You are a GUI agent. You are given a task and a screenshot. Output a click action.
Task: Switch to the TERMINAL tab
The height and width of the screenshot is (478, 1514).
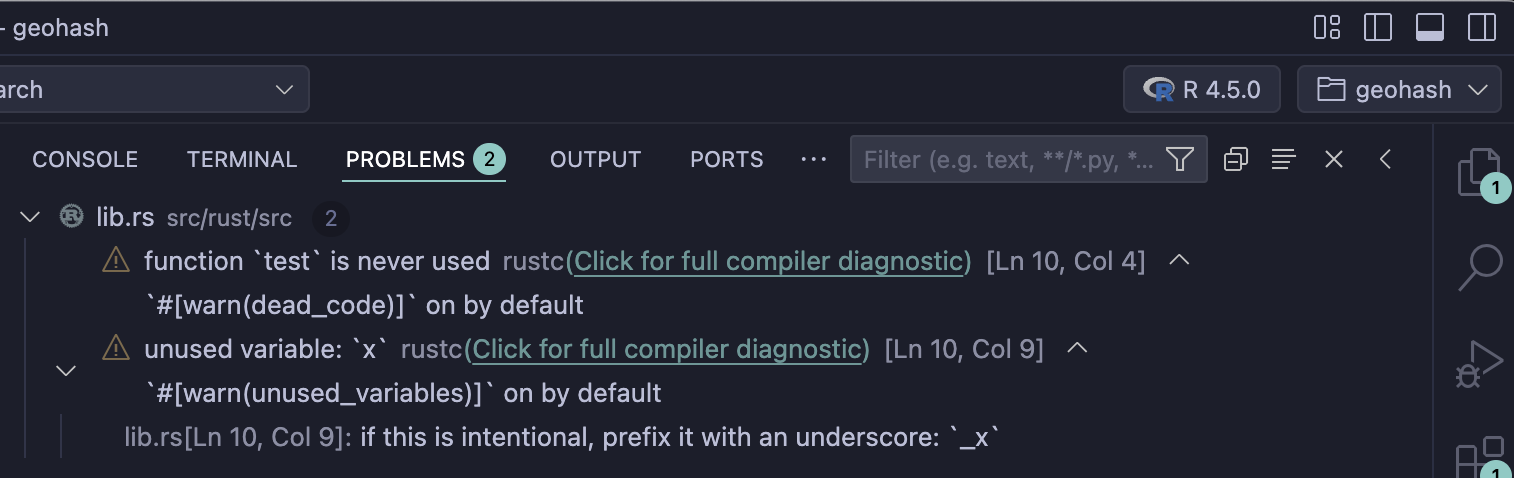point(242,160)
